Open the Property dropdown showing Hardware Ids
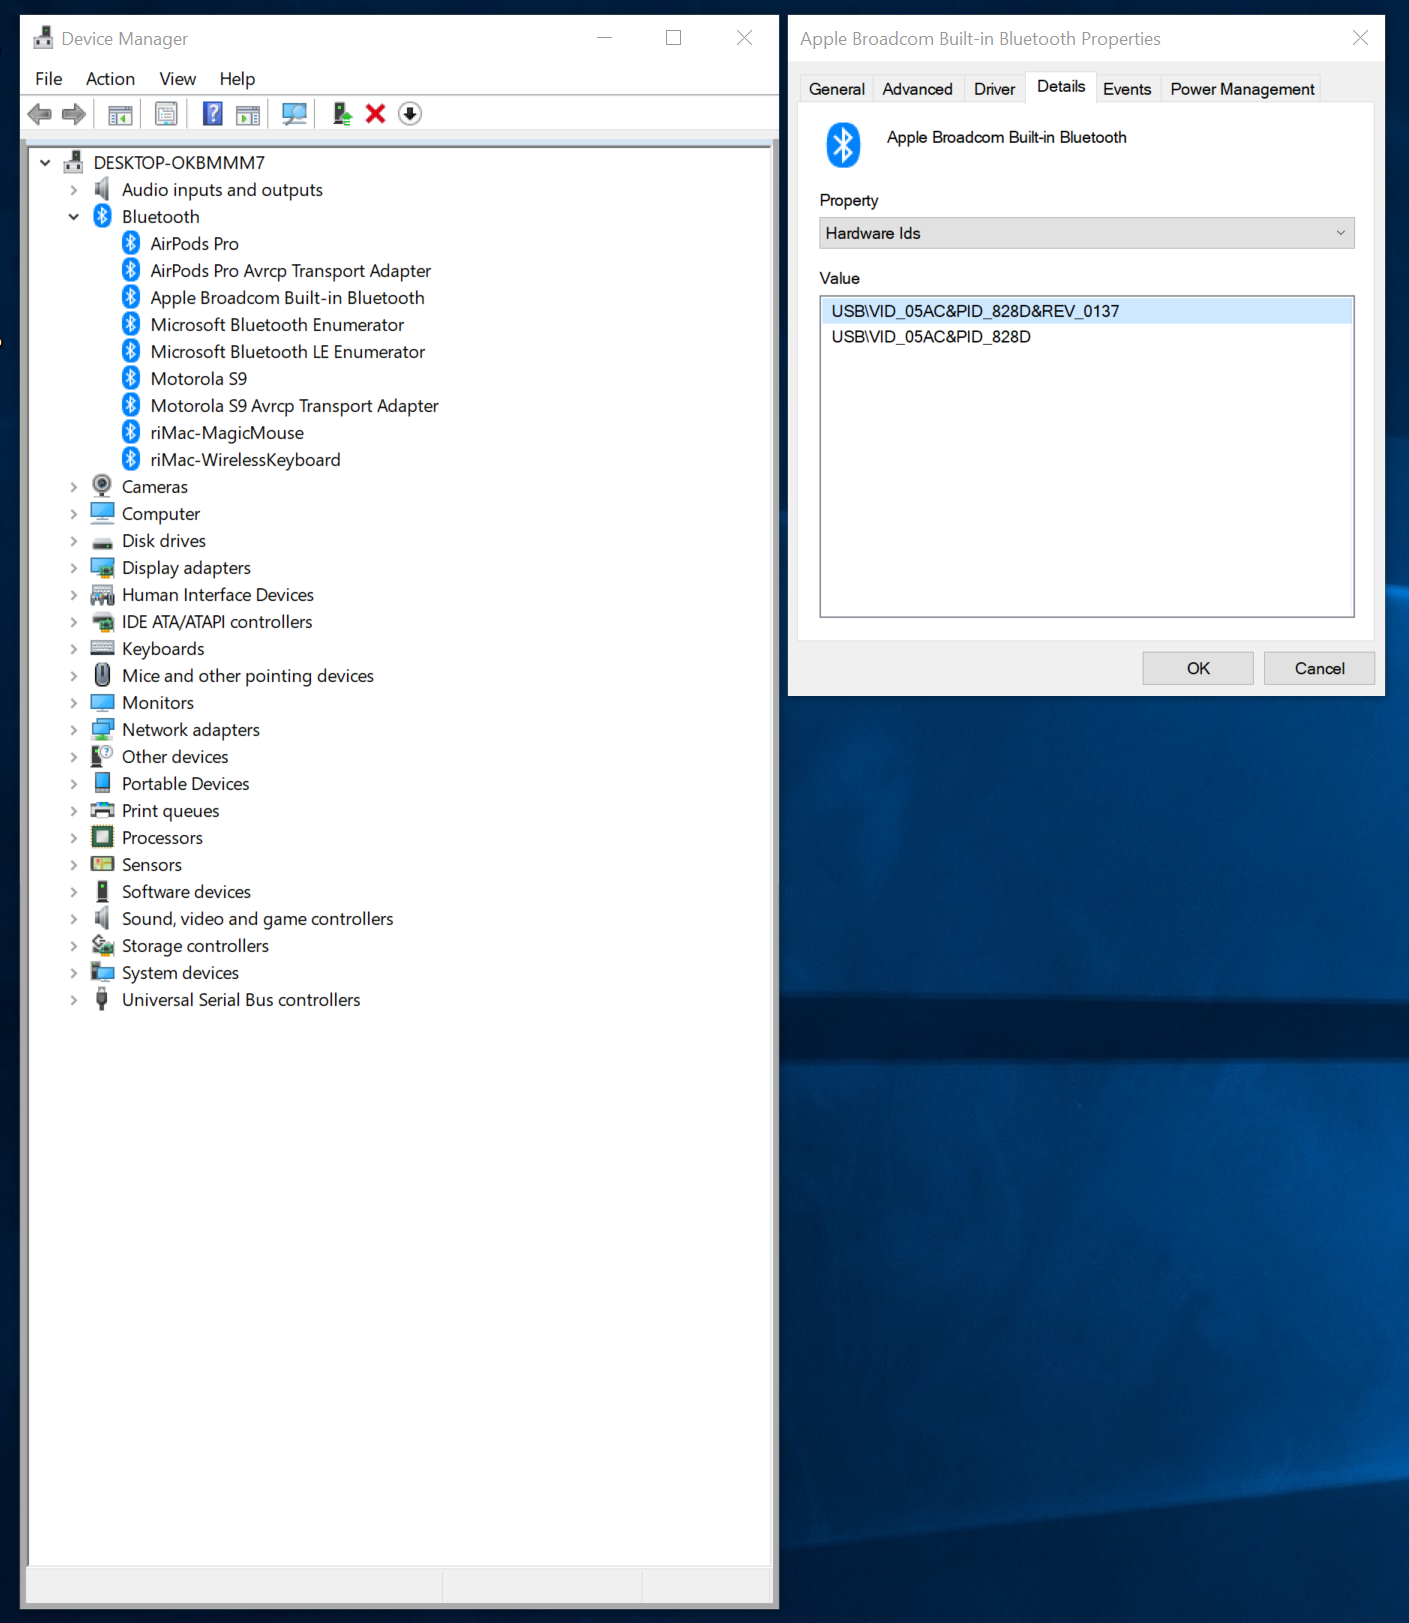Image resolution: width=1409 pixels, height=1623 pixels. pyautogui.click(x=1086, y=233)
